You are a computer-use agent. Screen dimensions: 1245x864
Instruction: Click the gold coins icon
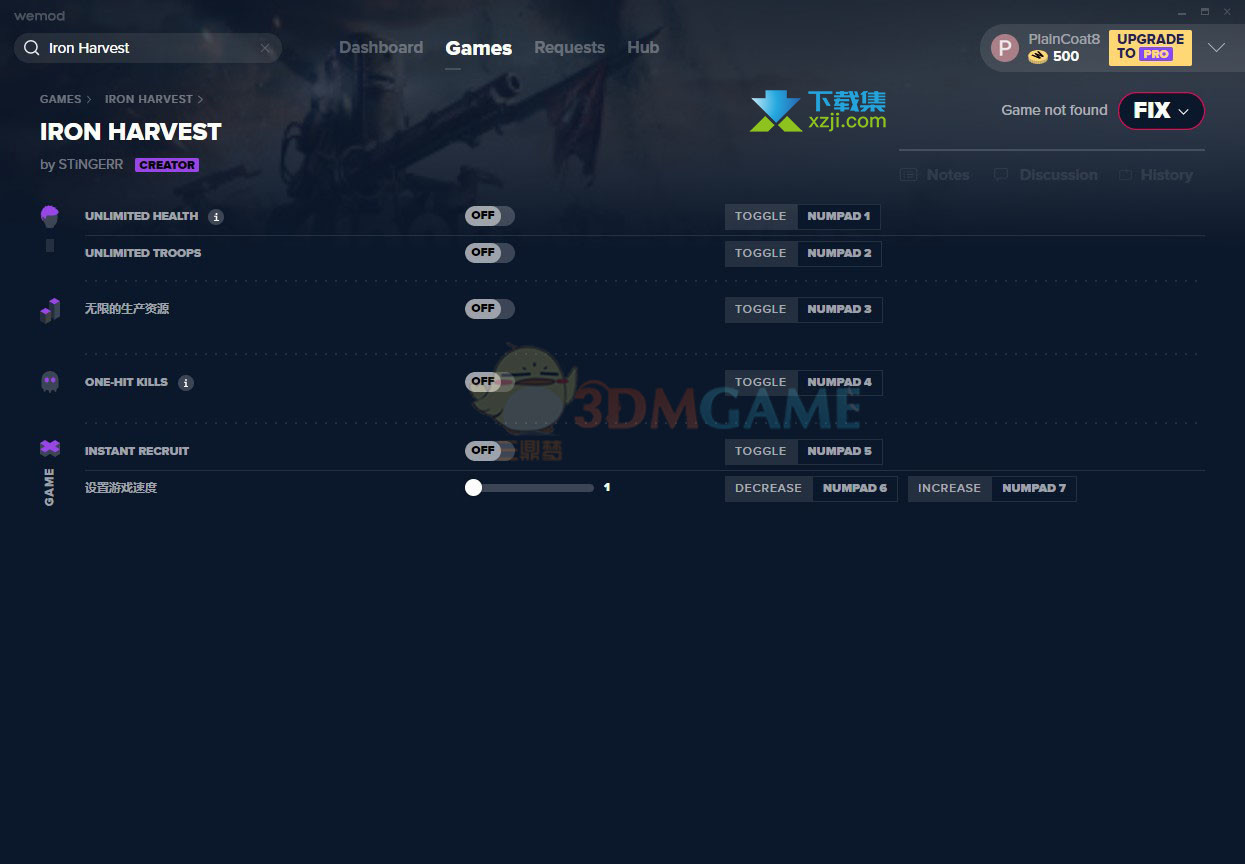[x=1038, y=57]
